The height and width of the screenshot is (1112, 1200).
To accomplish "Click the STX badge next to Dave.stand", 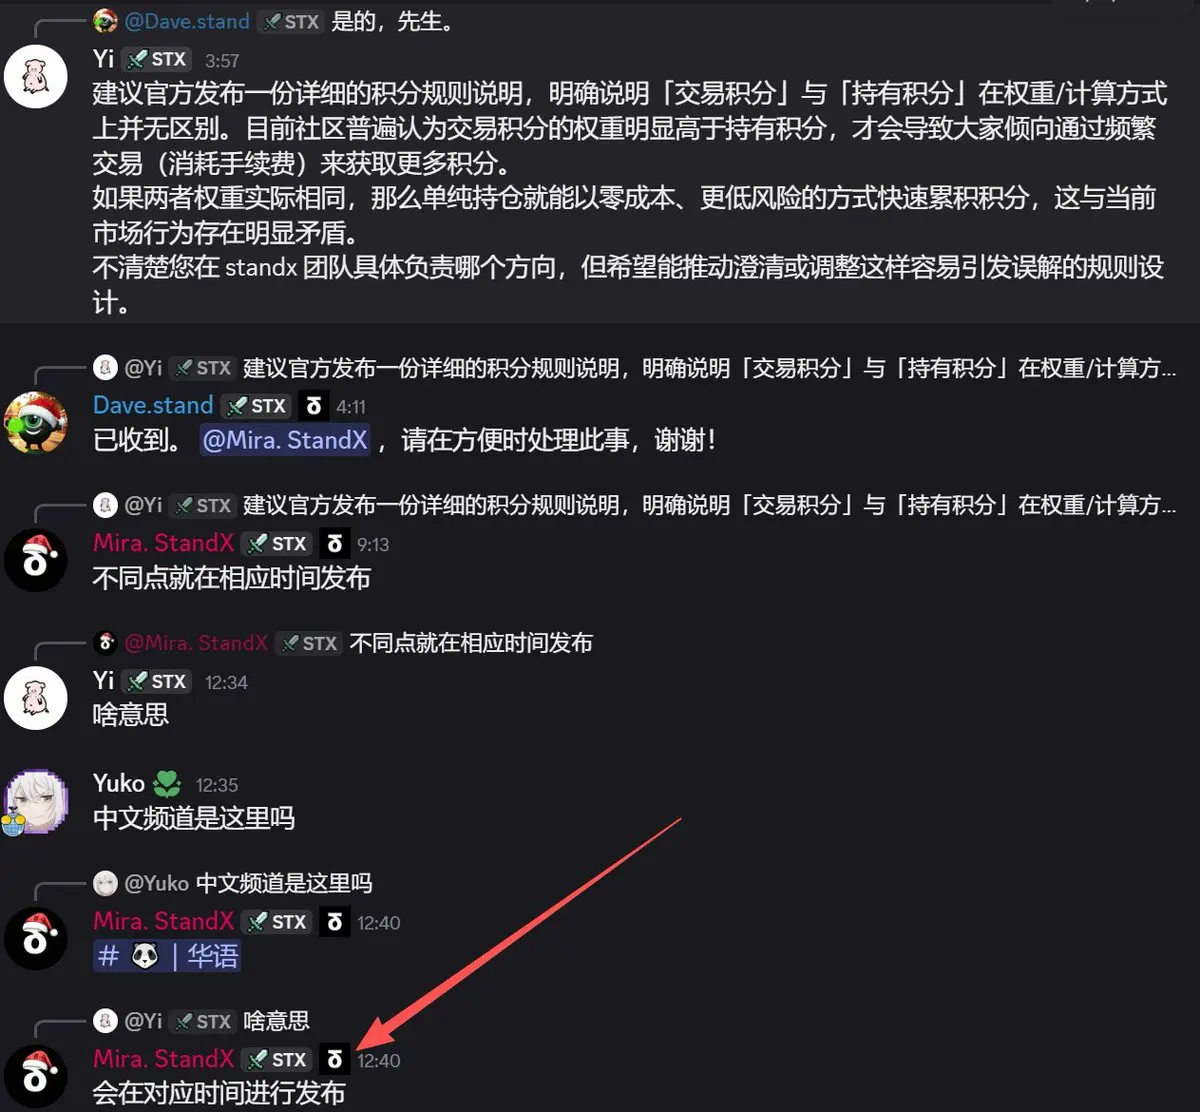I will [256, 406].
